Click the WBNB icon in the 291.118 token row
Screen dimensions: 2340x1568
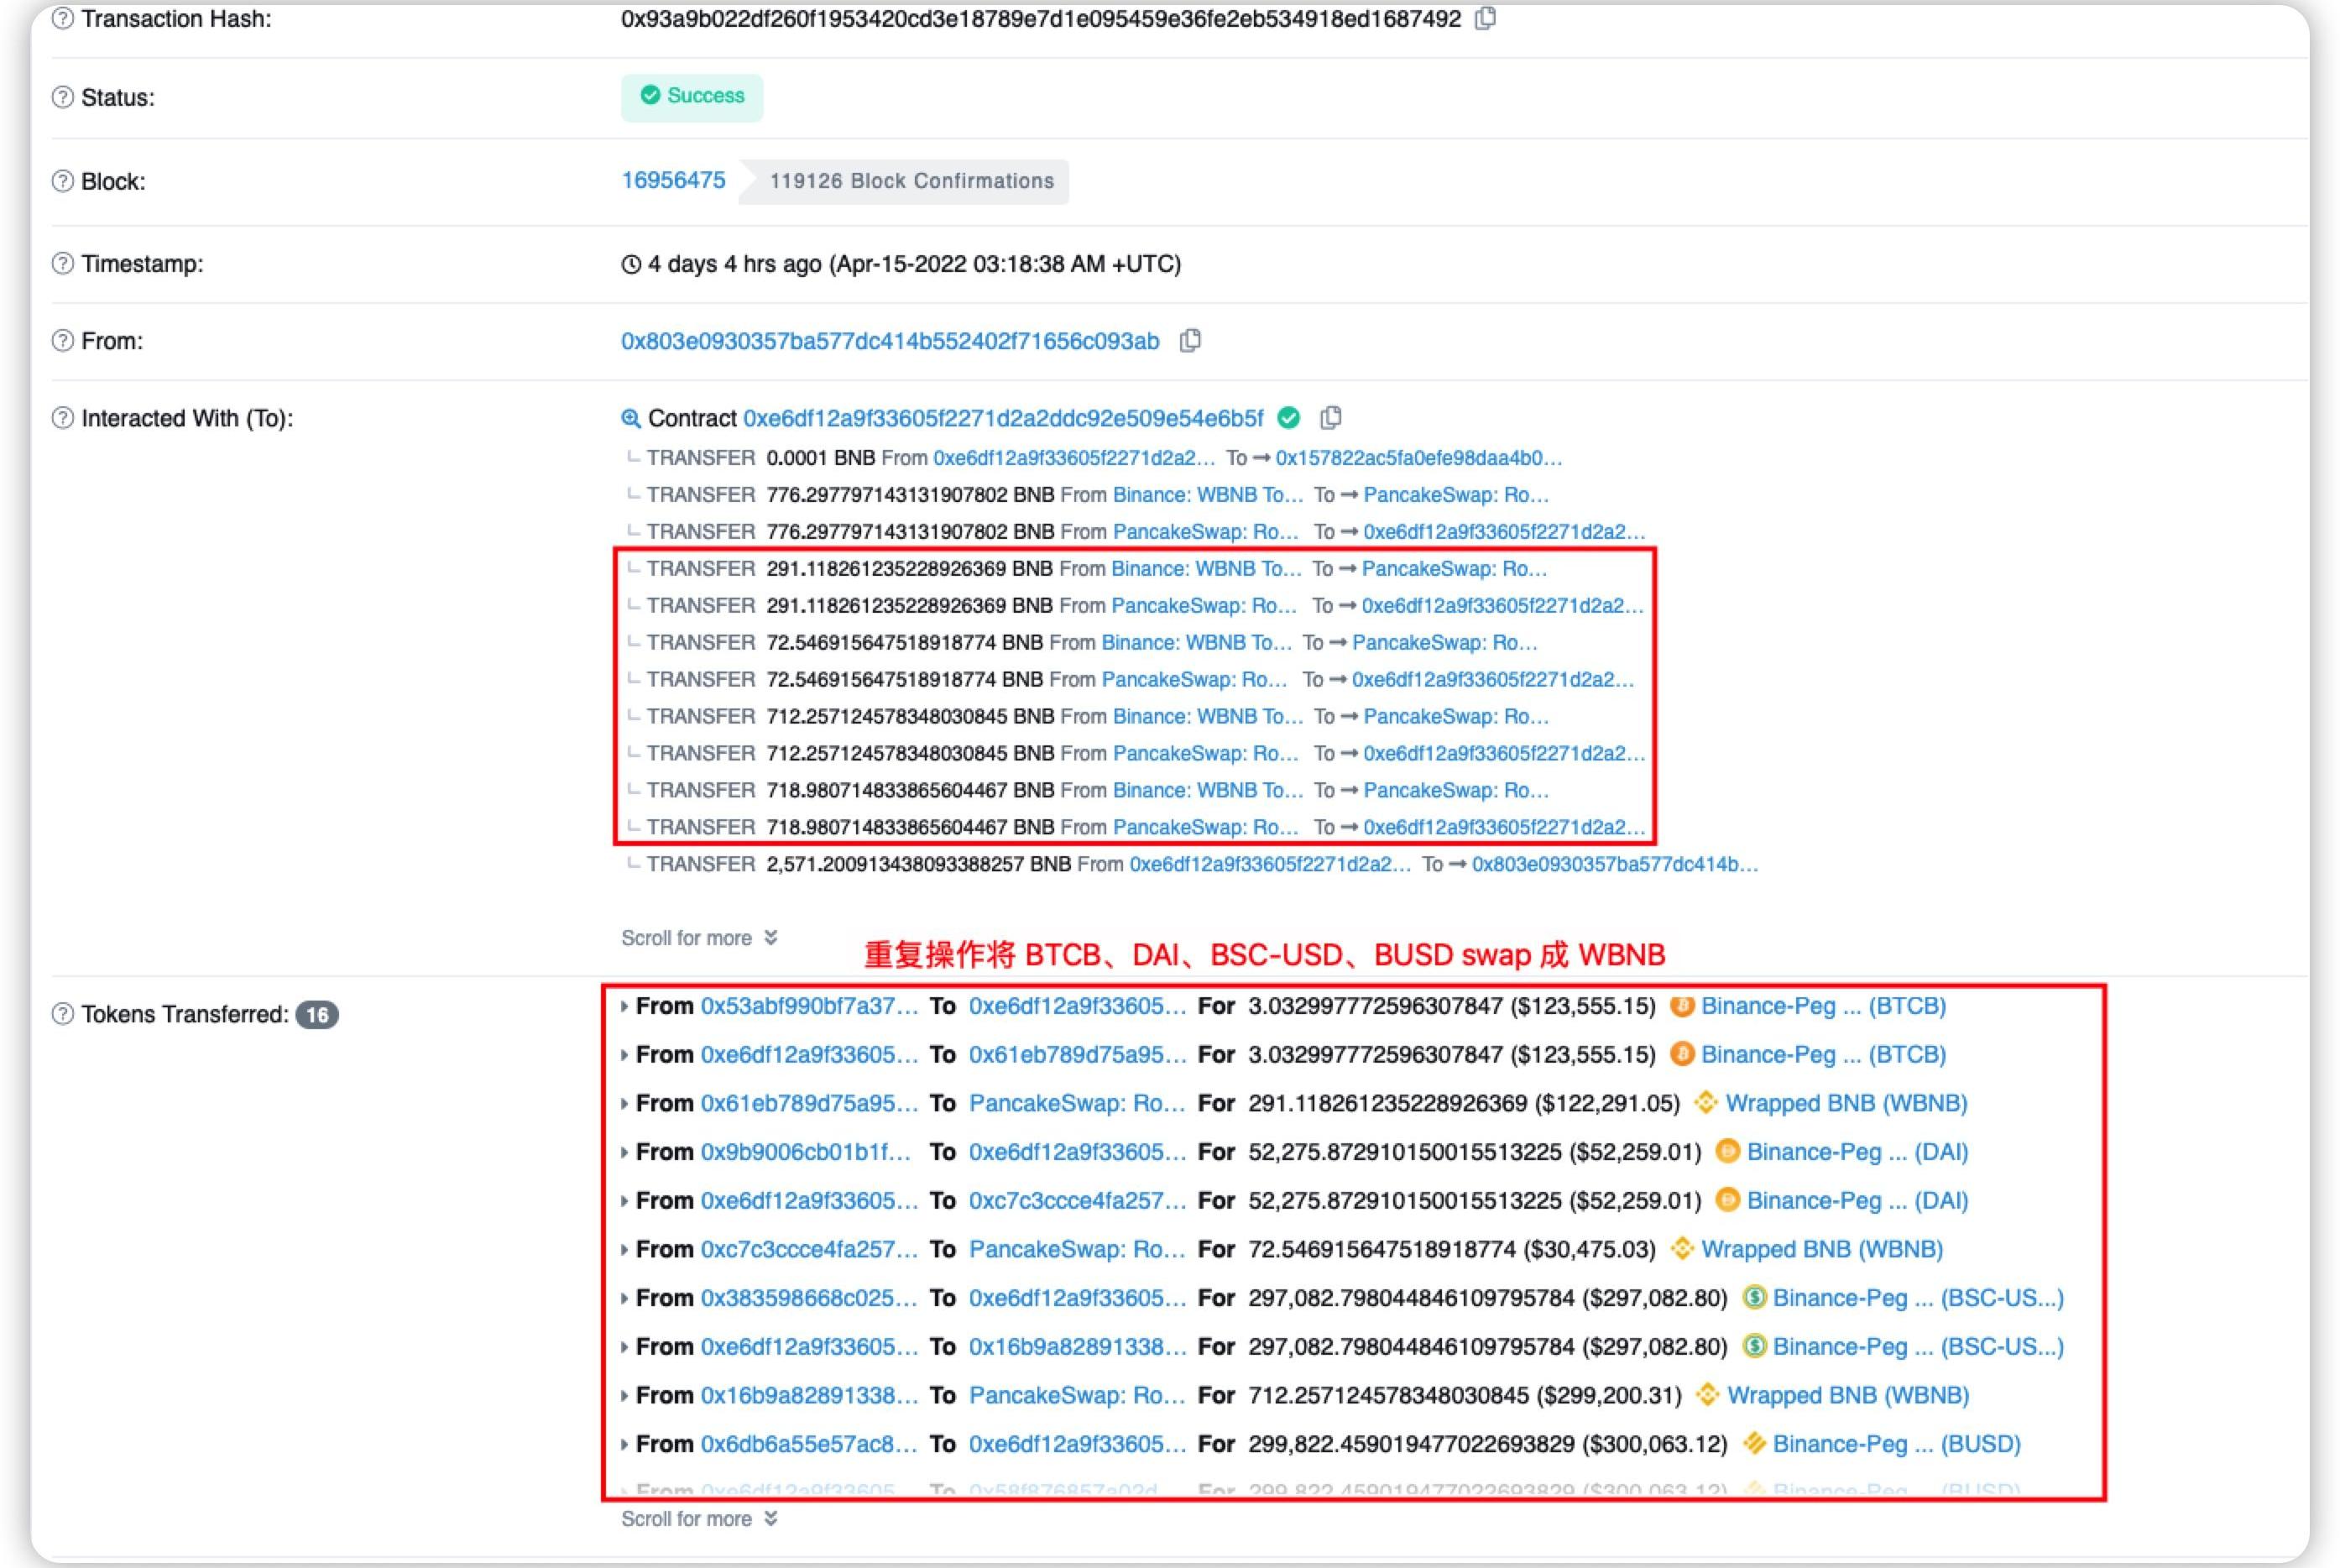coord(1706,1103)
